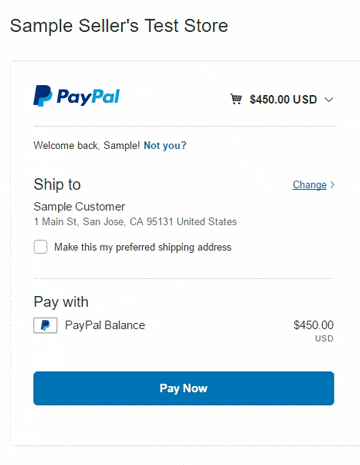Click the 1 Main St address line

click(x=135, y=222)
